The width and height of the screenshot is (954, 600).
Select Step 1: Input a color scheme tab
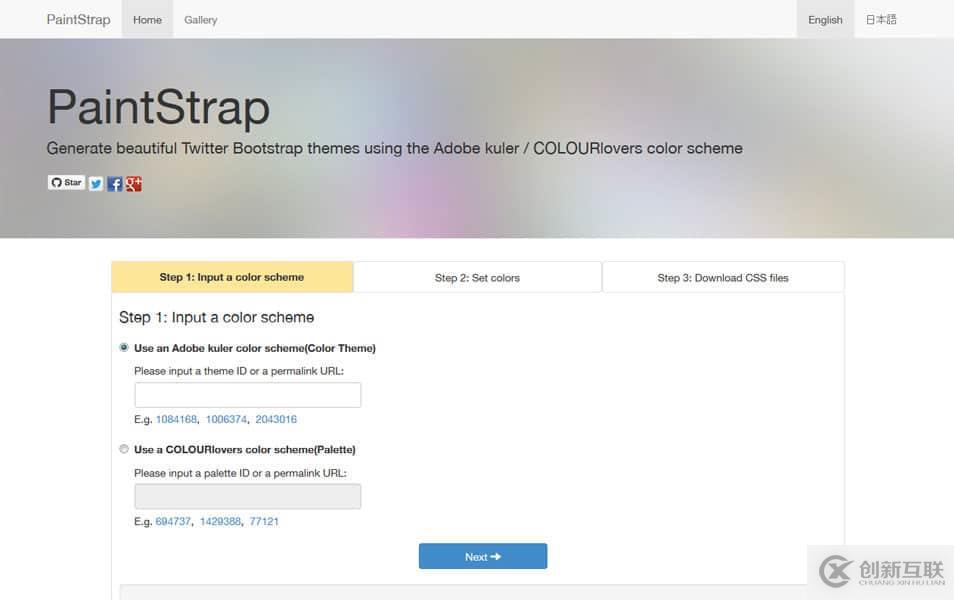click(x=232, y=277)
